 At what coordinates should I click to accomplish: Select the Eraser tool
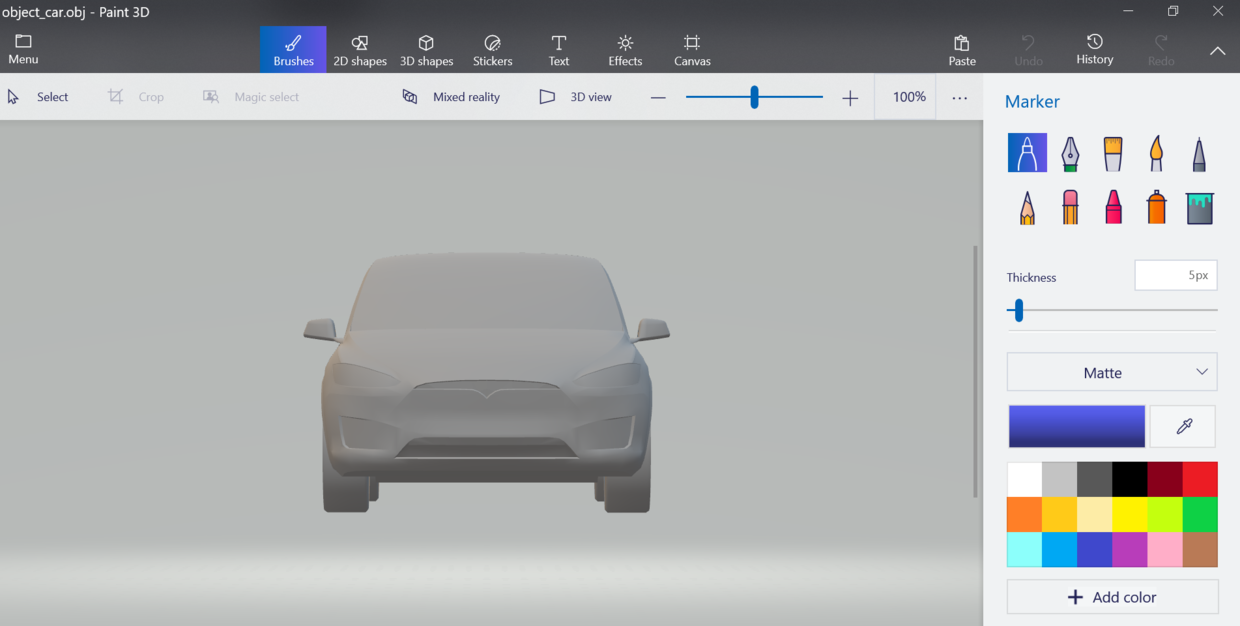click(1070, 207)
